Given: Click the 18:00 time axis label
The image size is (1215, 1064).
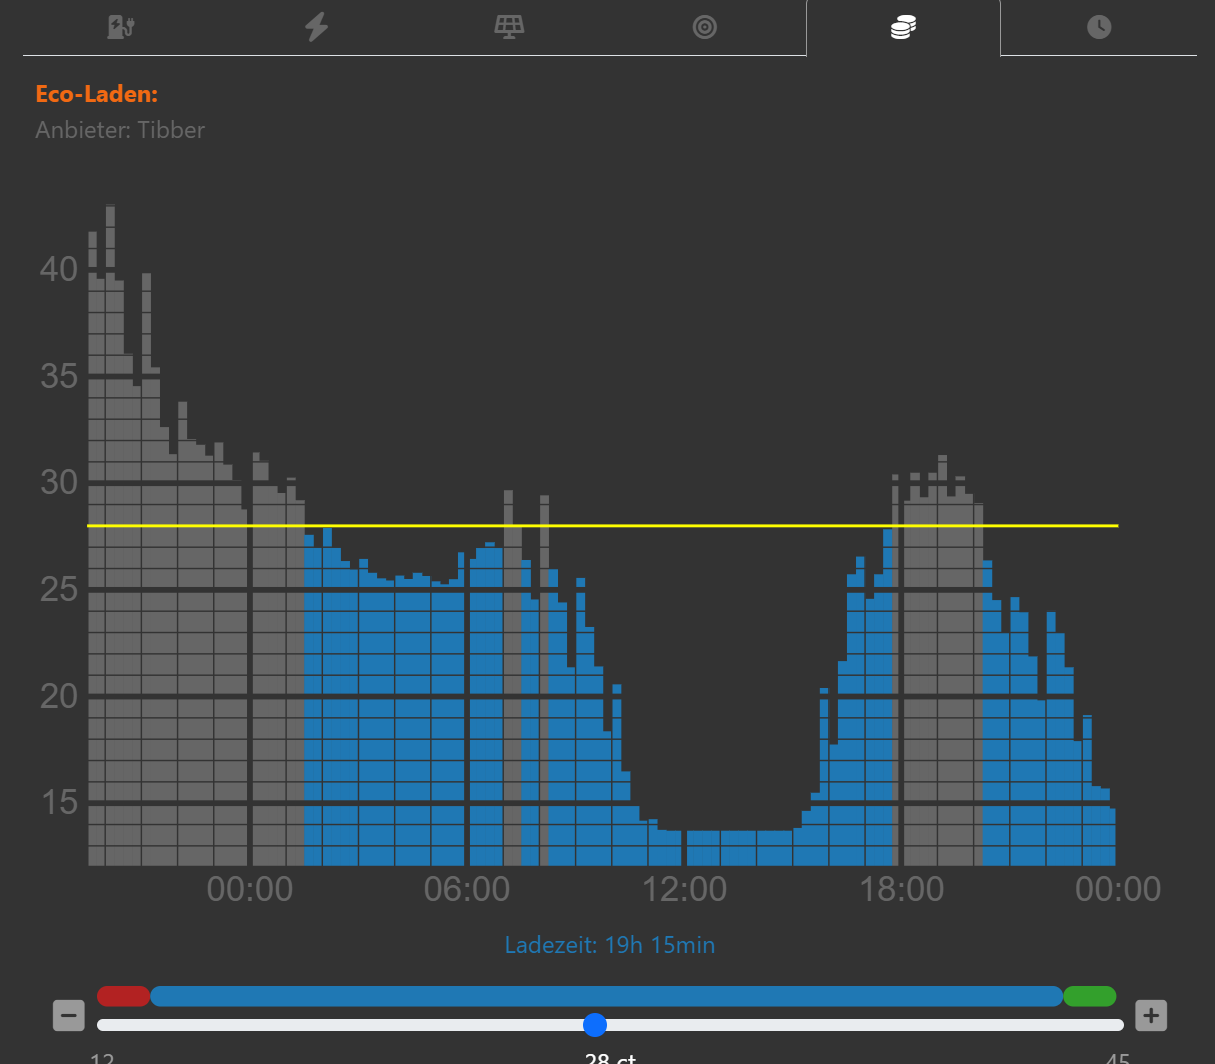Looking at the screenshot, I should pyautogui.click(x=902, y=889).
